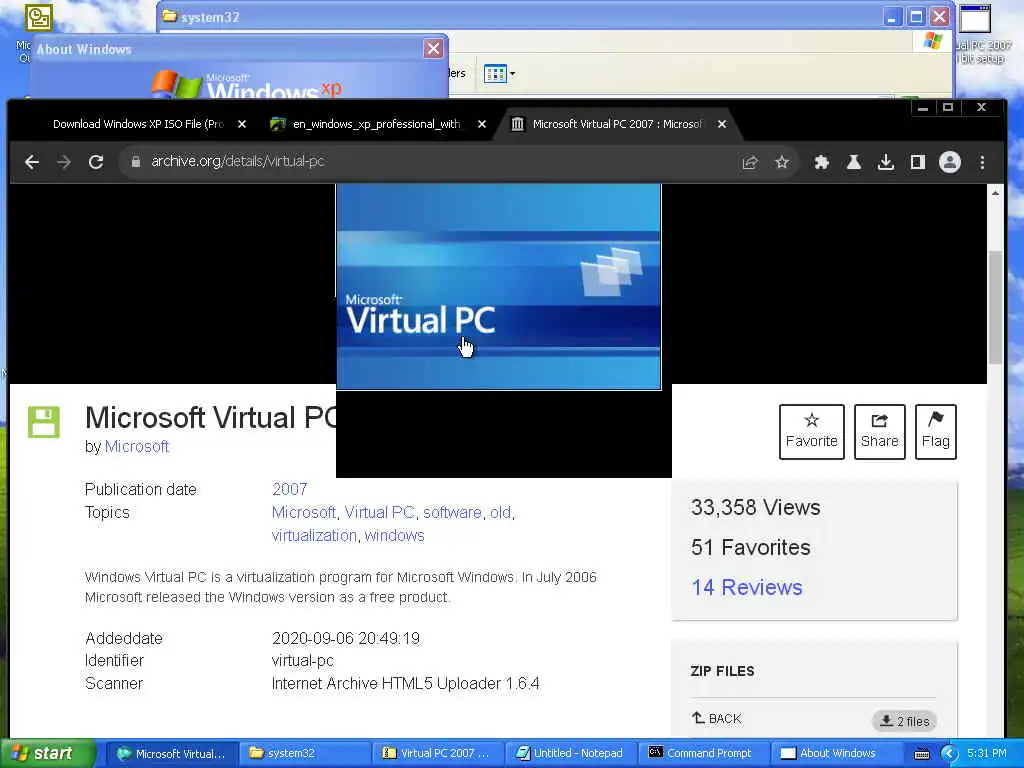This screenshot has height=768, width=1024.
Task: Click the 51 Favorites text
Action: [x=750, y=547]
